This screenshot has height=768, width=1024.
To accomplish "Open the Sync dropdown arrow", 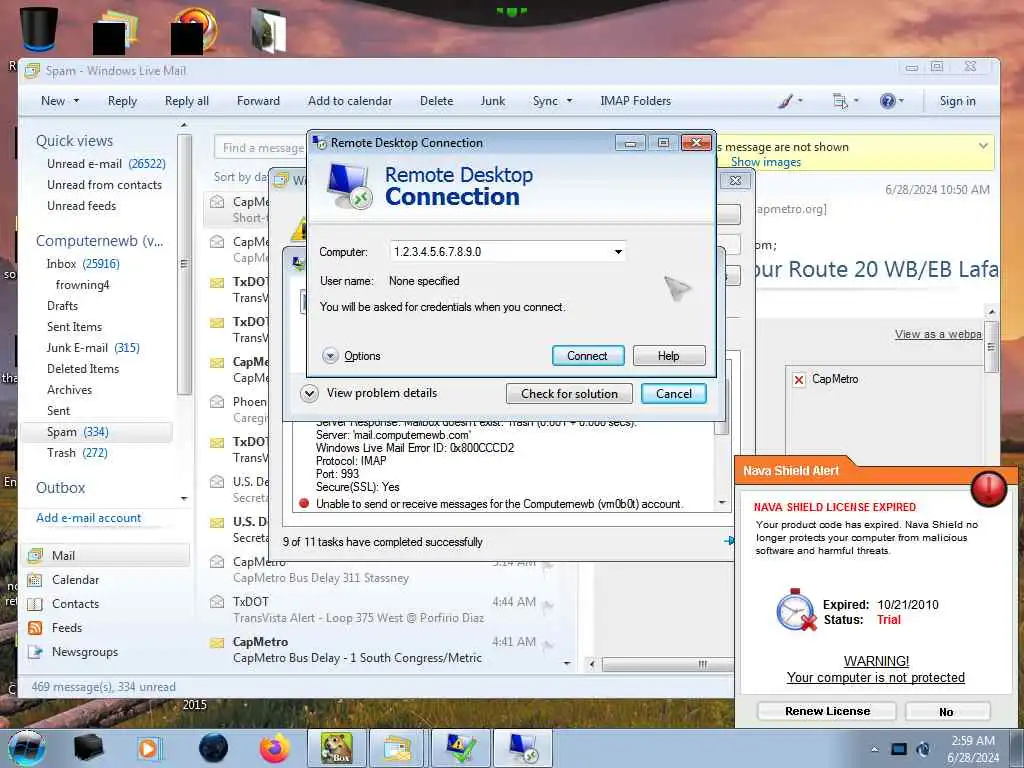I will [569, 101].
